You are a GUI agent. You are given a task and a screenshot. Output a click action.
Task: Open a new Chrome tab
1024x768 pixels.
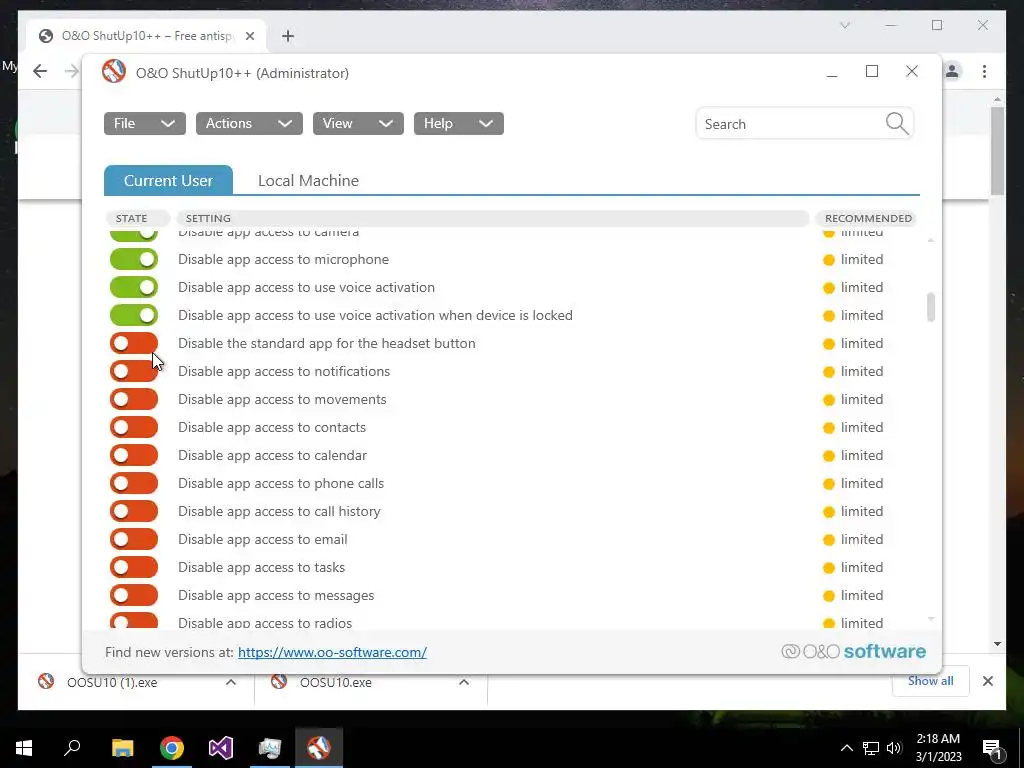[288, 36]
